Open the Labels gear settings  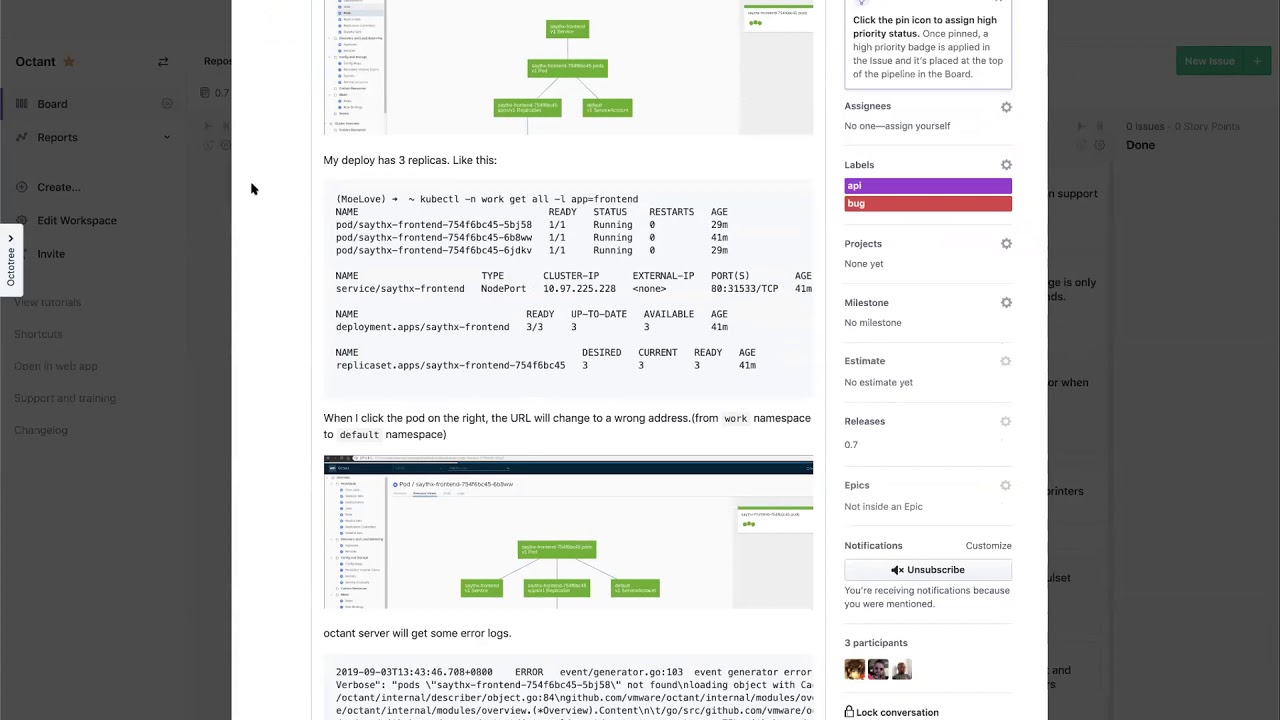tap(1006, 165)
